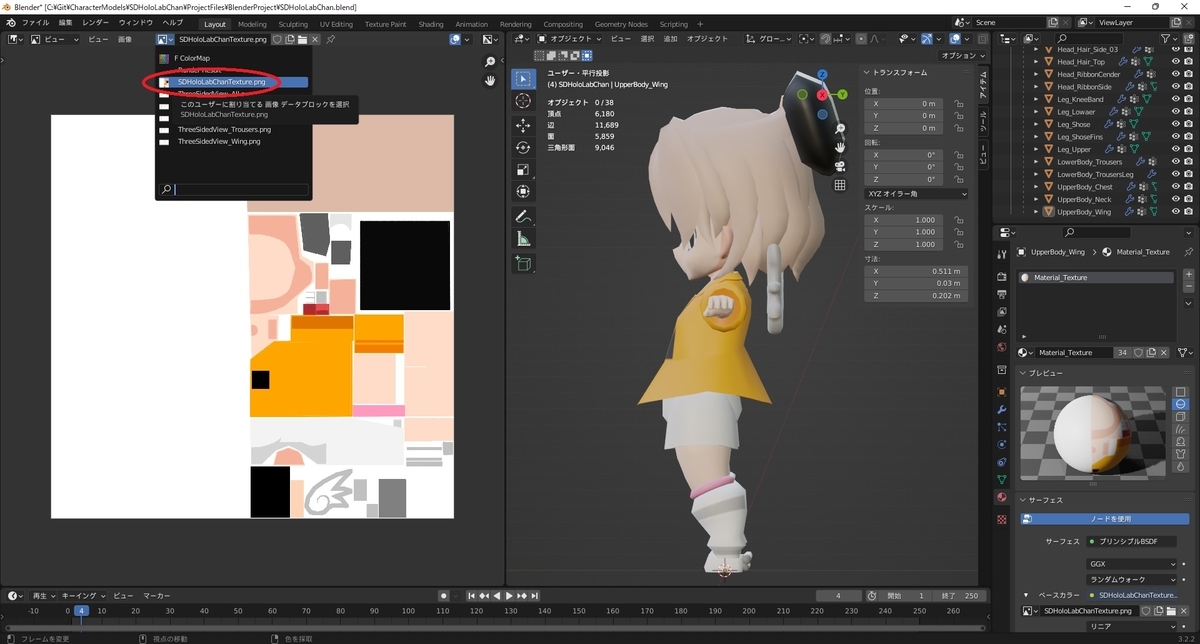Activate the Transform tool
The width and height of the screenshot is (1200, 644).
523,191
